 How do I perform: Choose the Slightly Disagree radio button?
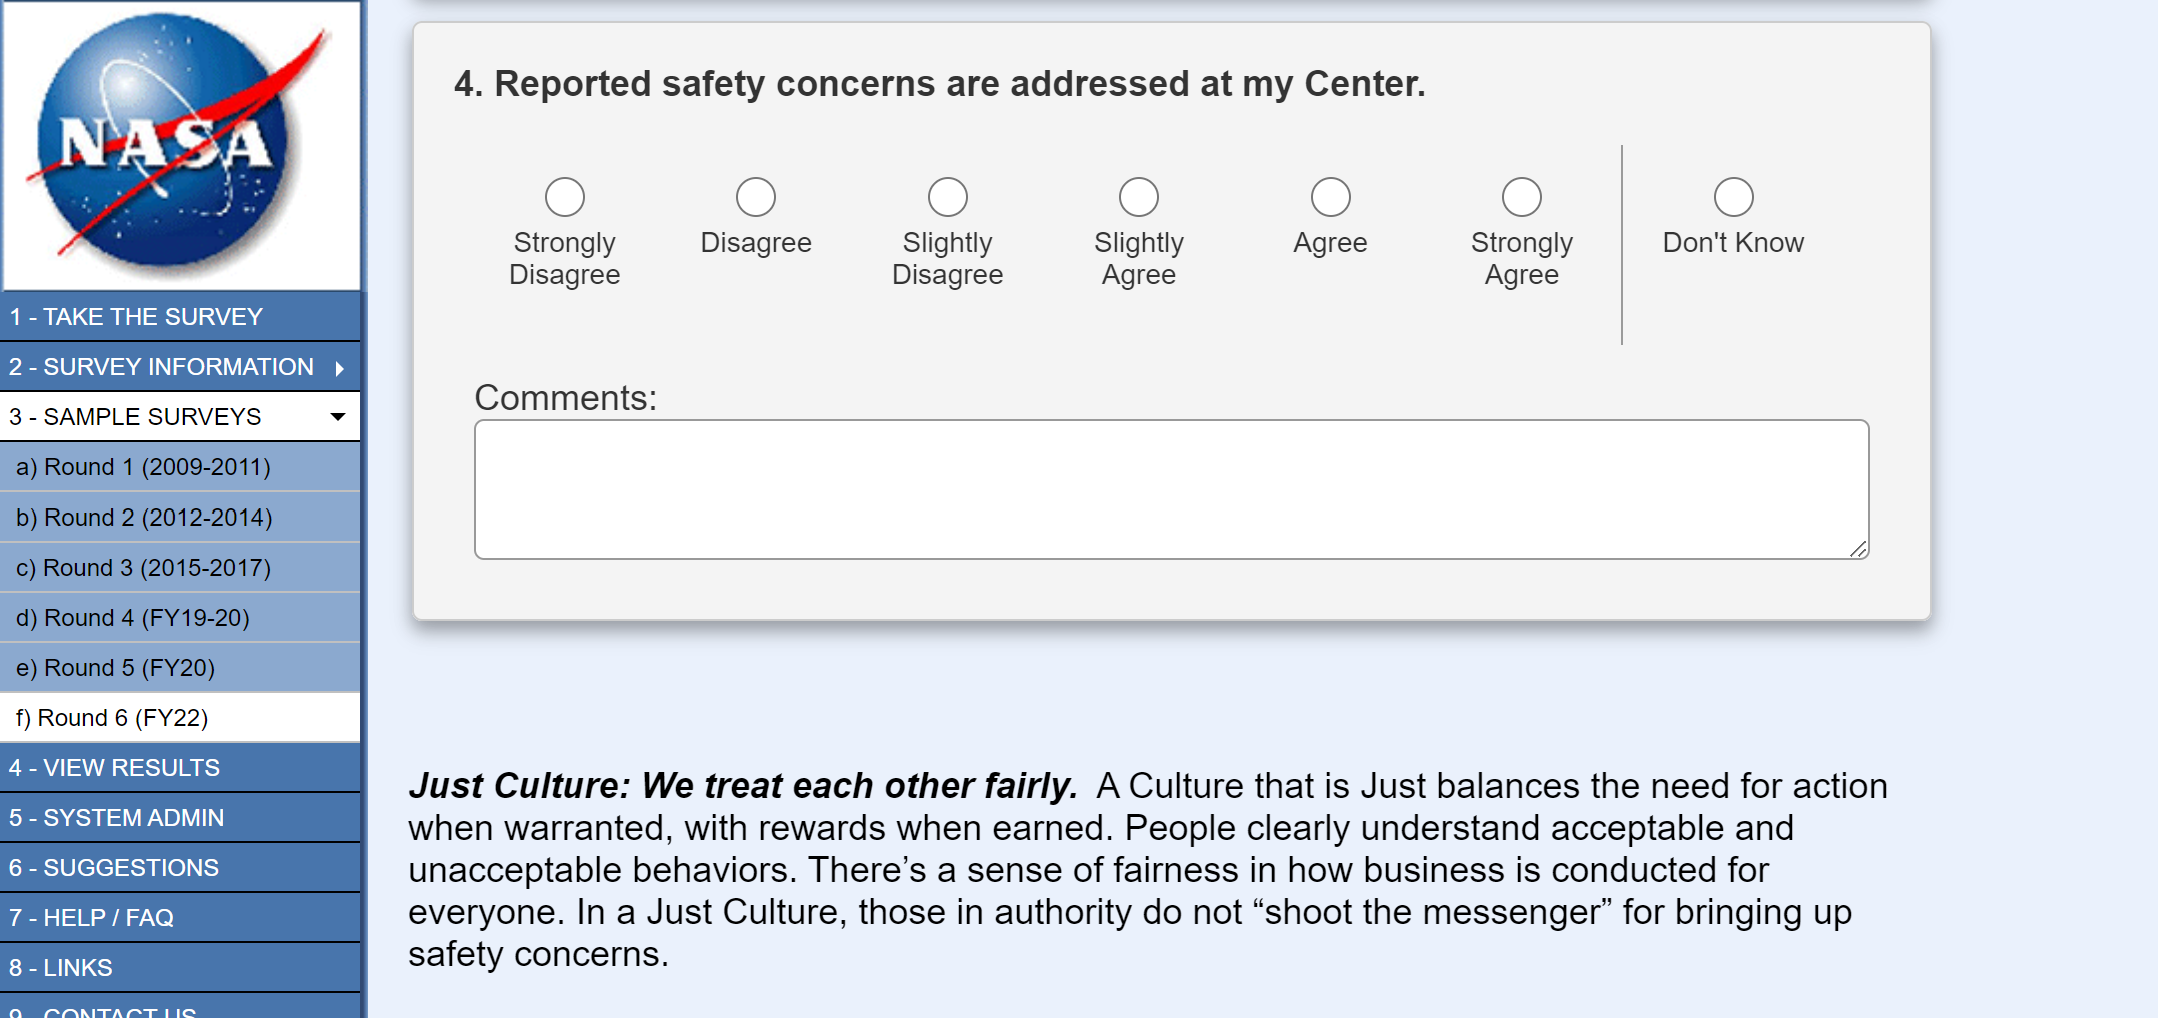[947, 197]
